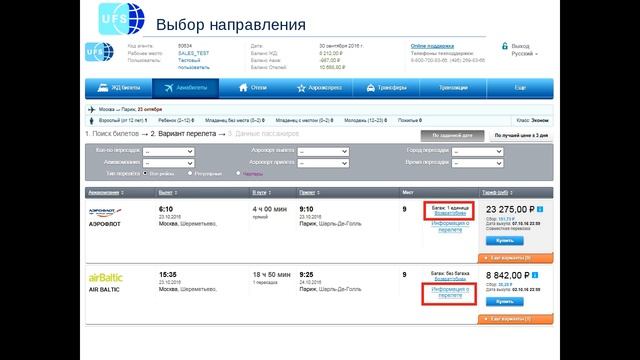Click the star icon on Аэроэкспресс tab
The width and height of the screenshot is (640, 360).
click(x=301, y=88)
